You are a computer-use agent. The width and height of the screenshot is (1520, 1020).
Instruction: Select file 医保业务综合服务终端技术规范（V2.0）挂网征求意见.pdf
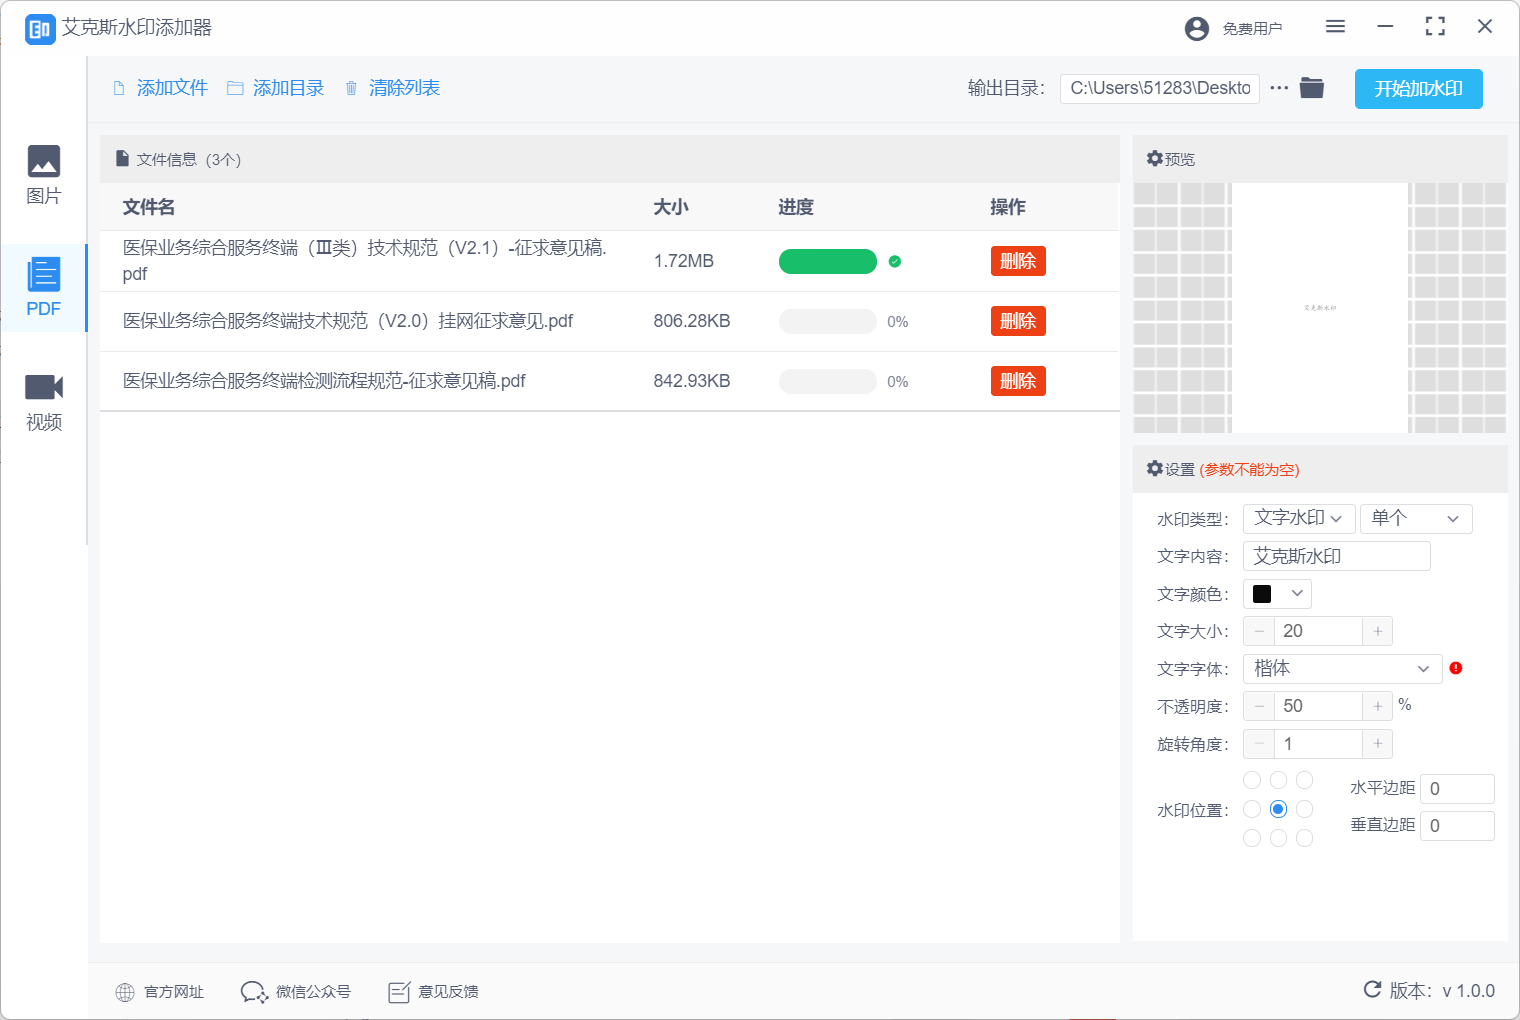coord(348,321)
